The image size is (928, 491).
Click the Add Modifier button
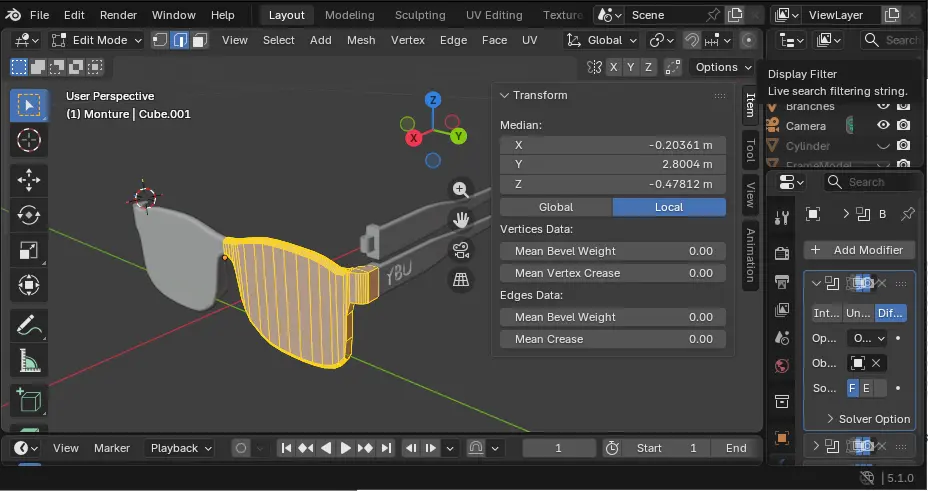point(858,250)
